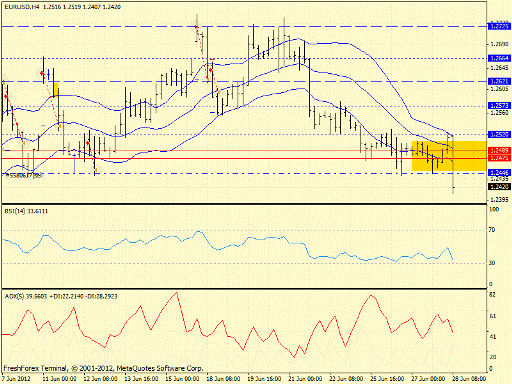Viewport: 512px width, 384px height.
Task: Click the 19 Jun 16:00 date label
Action: point(264,379)
